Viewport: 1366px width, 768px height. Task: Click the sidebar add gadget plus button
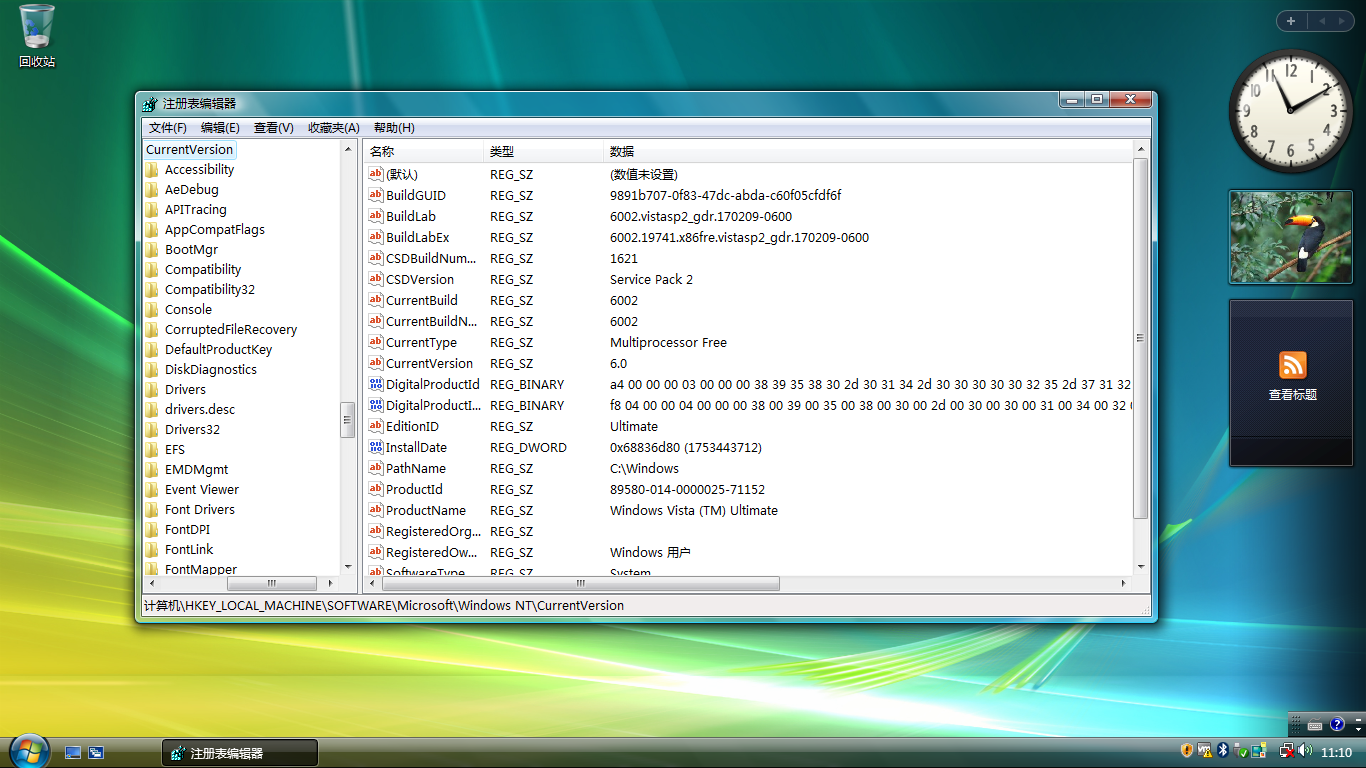pyautogui.click(x=1291, y=20)
